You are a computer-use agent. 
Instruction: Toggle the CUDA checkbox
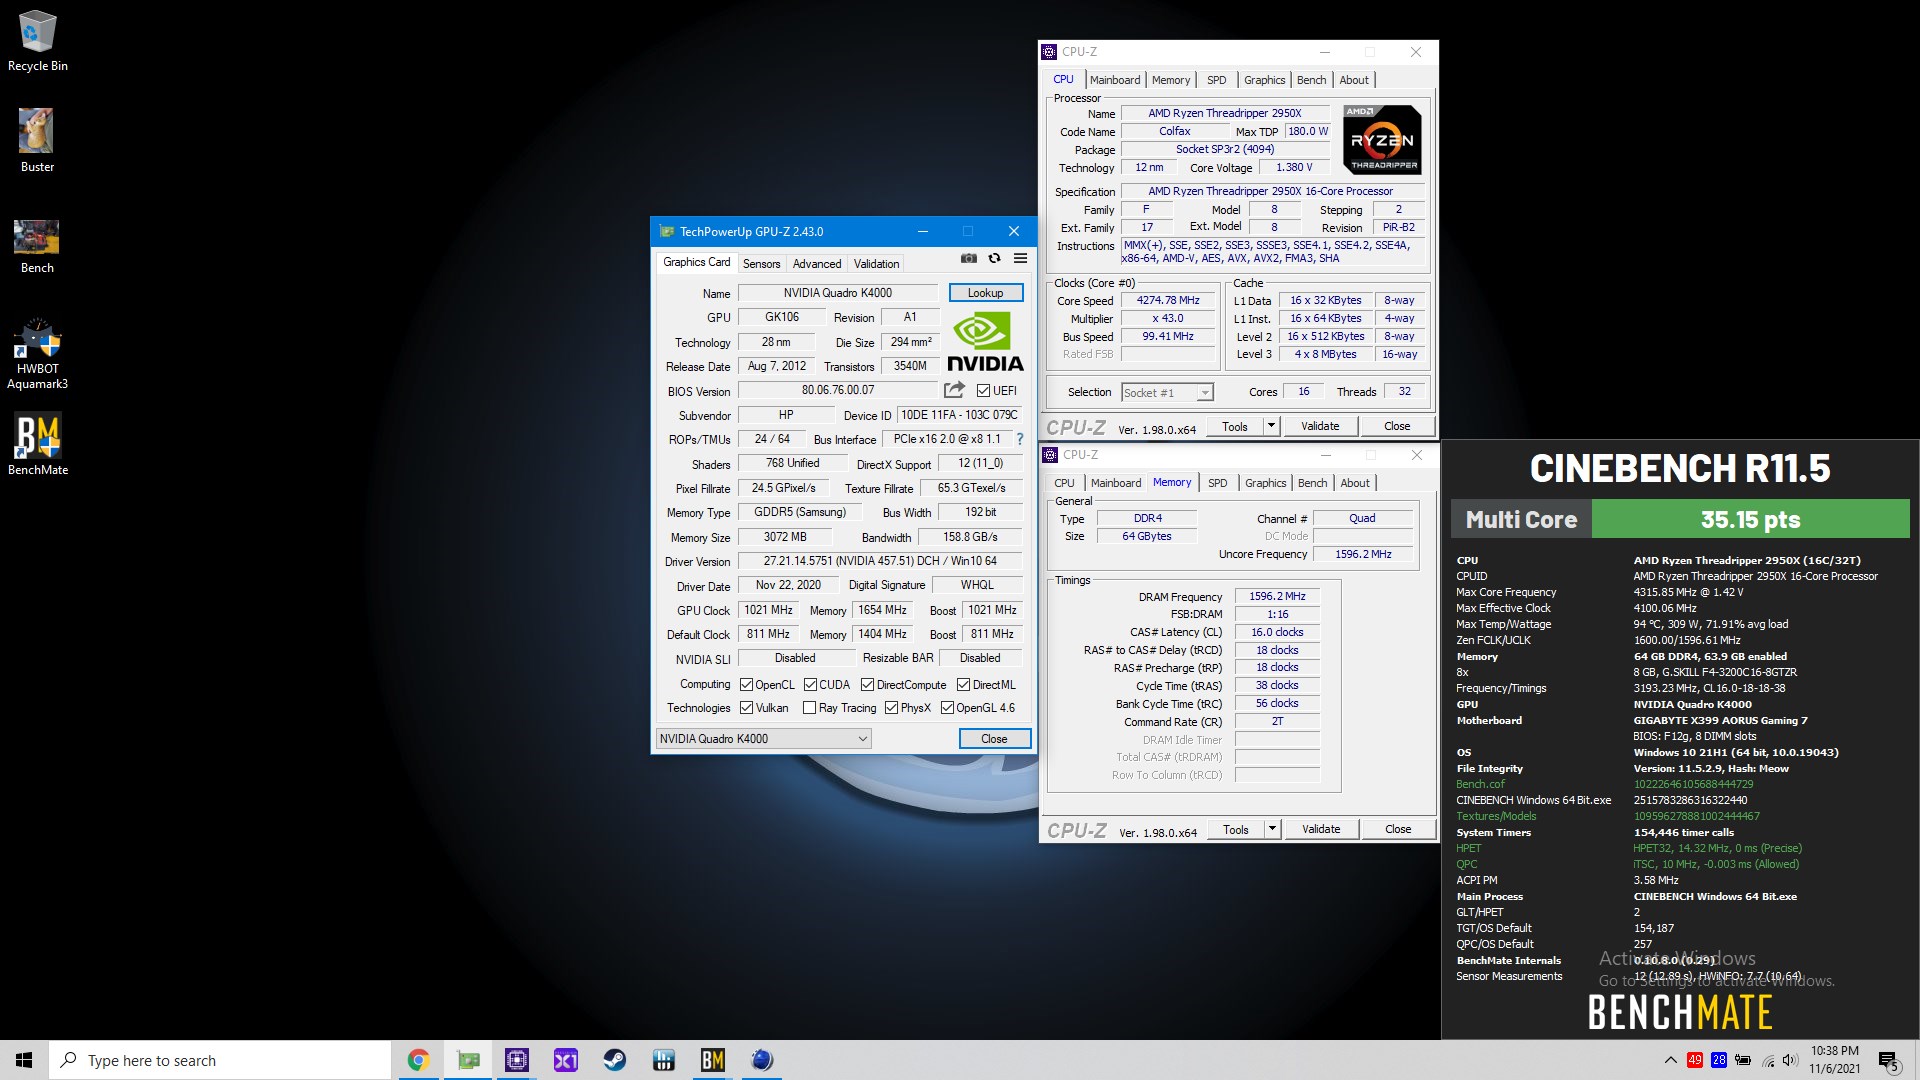(810, 685)
